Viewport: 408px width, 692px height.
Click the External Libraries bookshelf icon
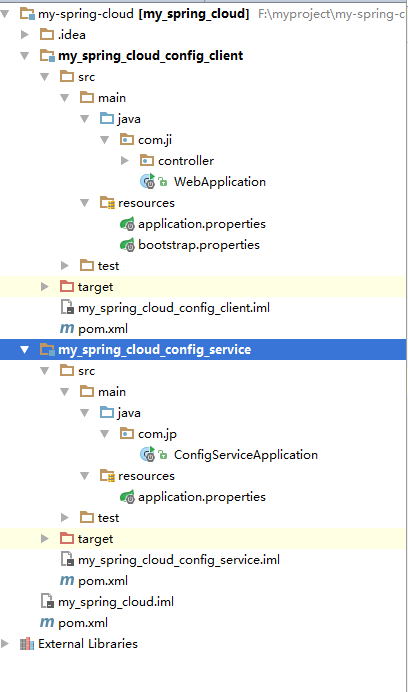coord(27,644)
